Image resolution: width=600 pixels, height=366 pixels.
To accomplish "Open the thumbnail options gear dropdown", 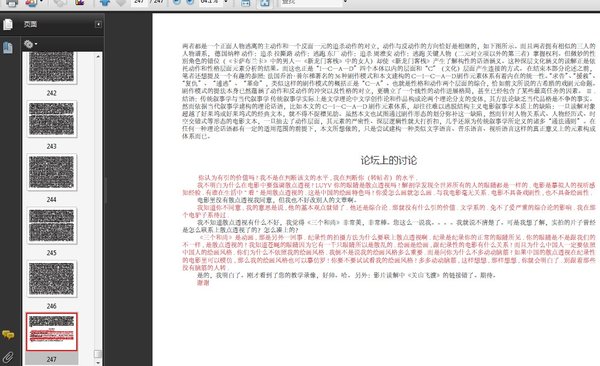I will pyautogui.click(x=31, y=44).
